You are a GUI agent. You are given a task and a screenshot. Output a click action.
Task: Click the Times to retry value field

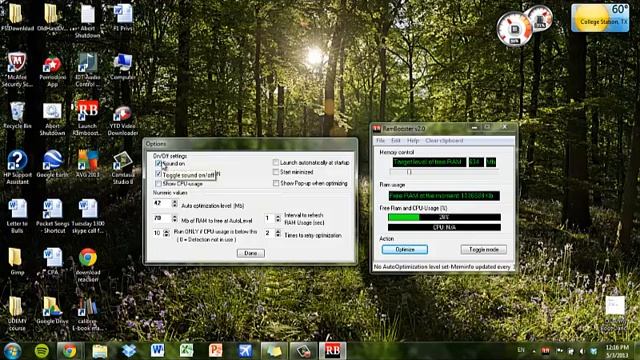pyautogui.click(x=269, y=233)
